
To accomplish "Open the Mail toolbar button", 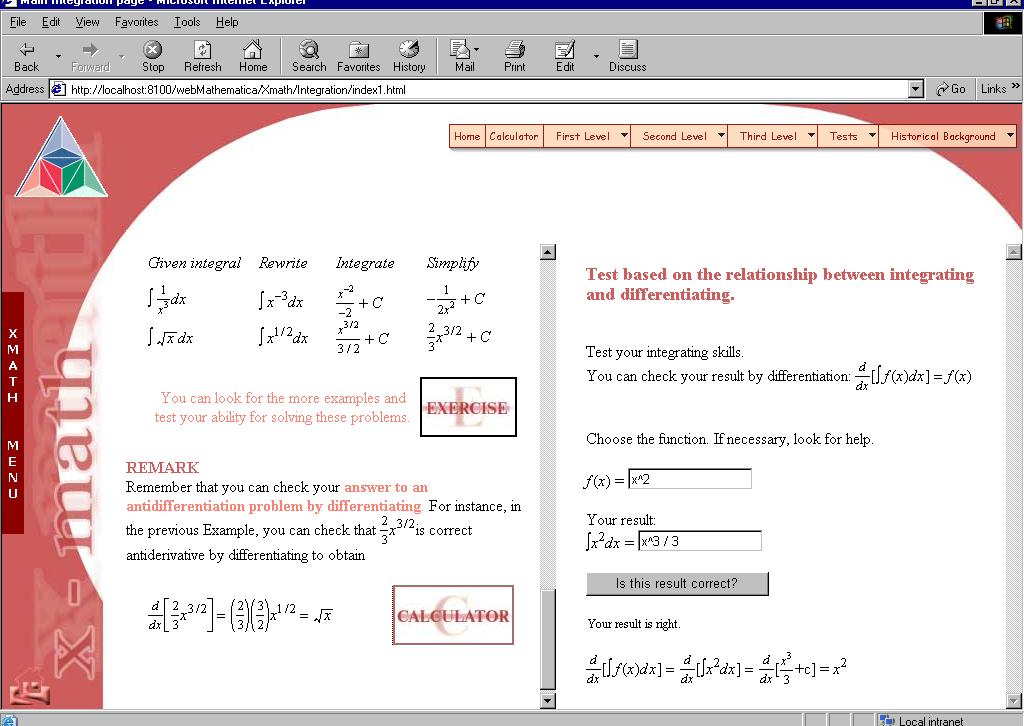I will coord(464,56).
